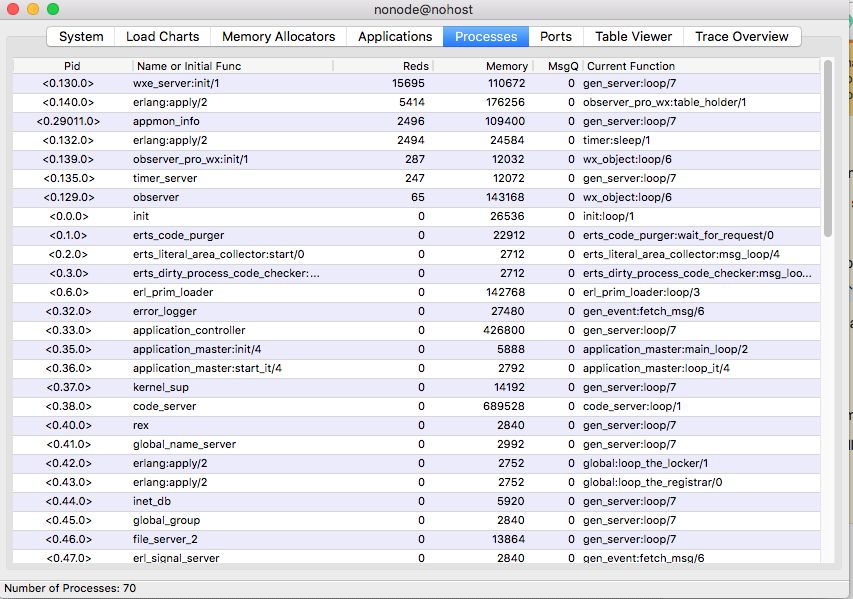Screen dimensions: 853x599
Task: Select the global_group process row
Action: (x=416, y=521)
